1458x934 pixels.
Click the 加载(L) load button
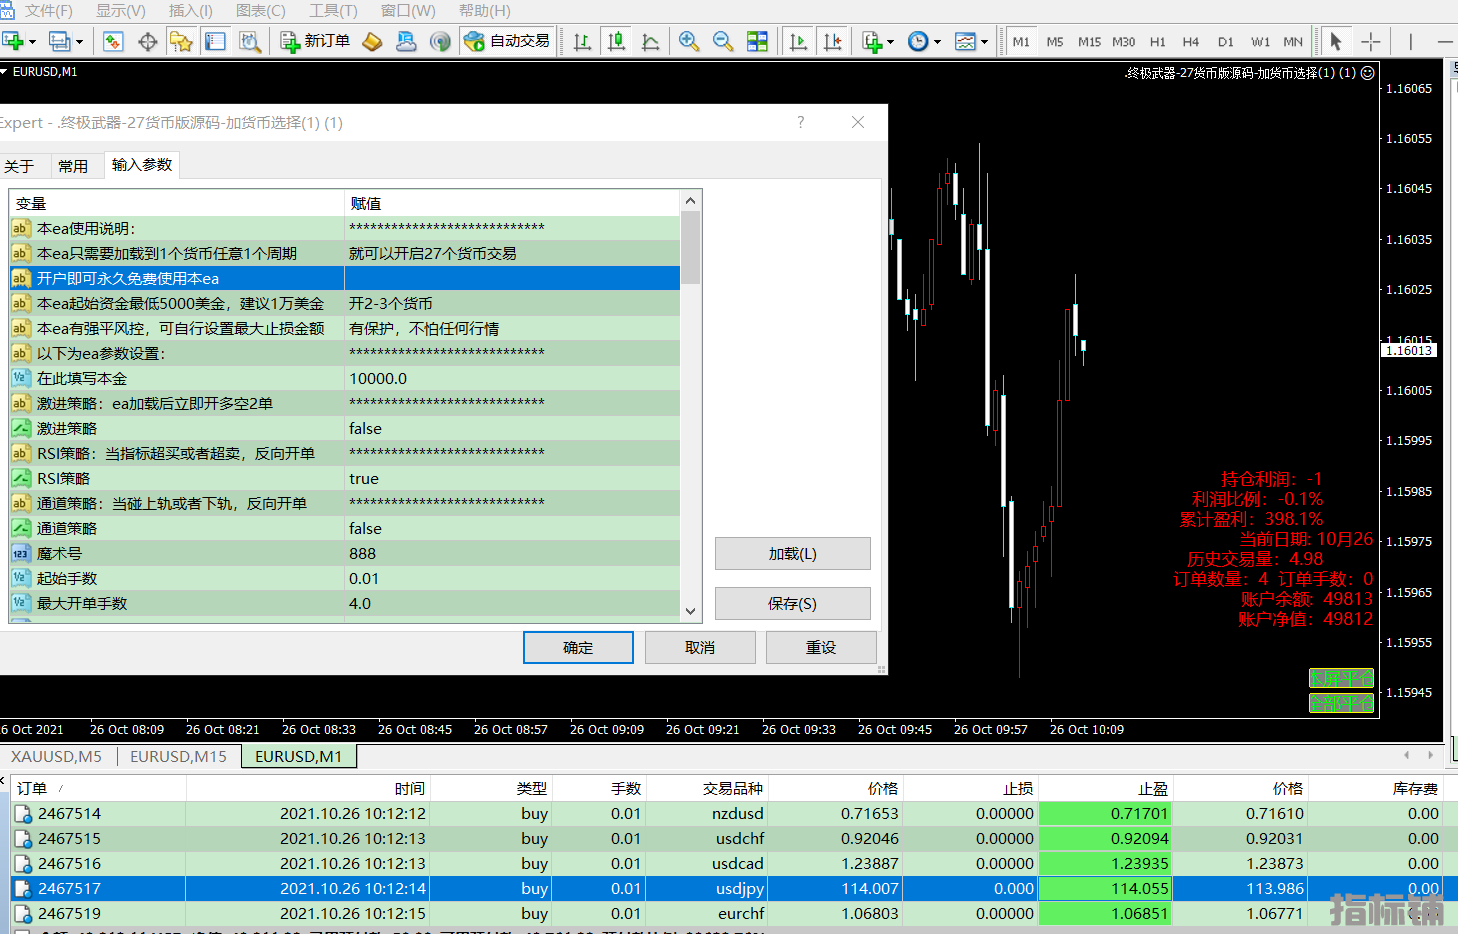[793, 553]
